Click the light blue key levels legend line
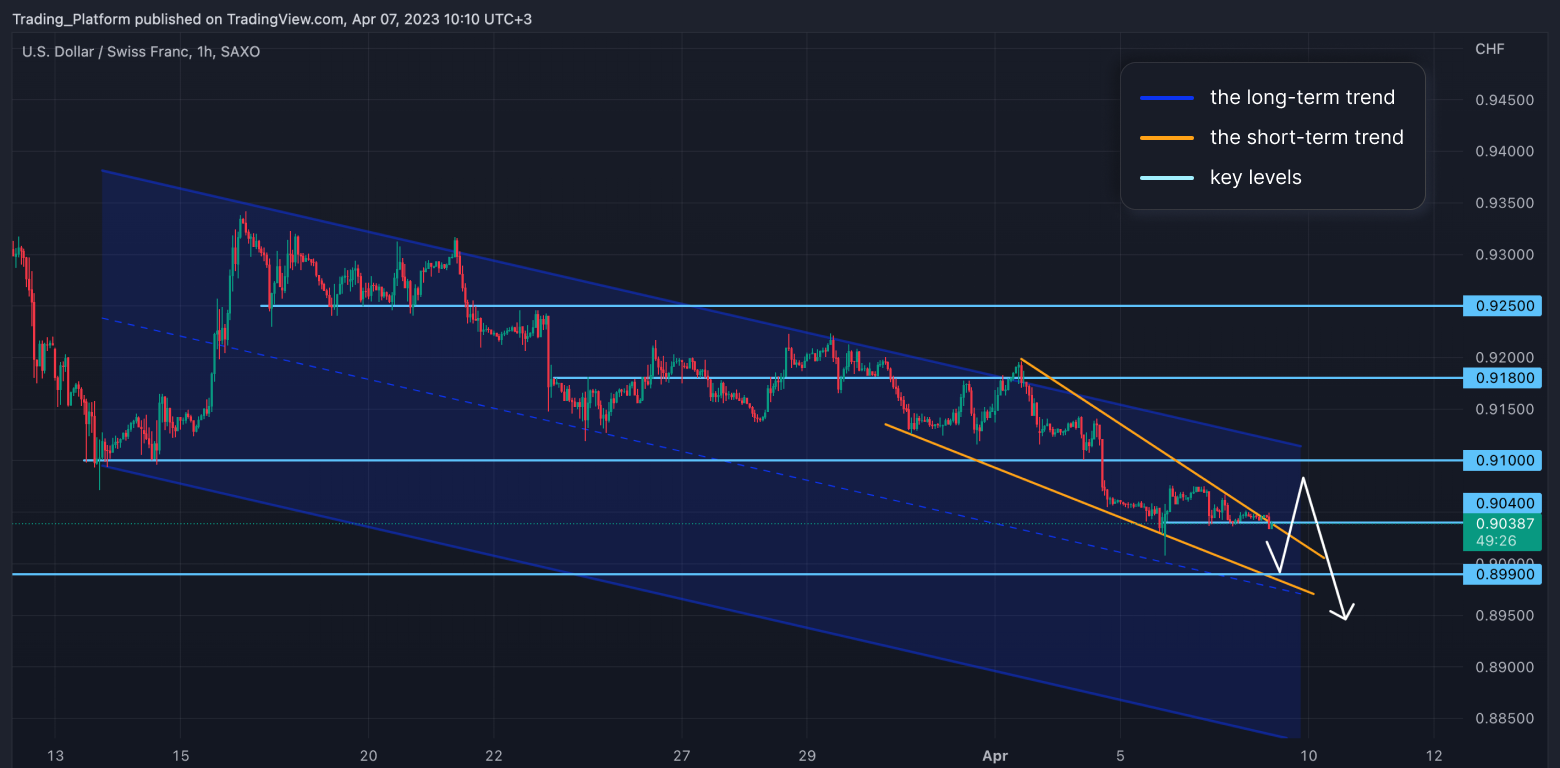The height and width of the screenshot is (768, 1560). [1167, 178]
